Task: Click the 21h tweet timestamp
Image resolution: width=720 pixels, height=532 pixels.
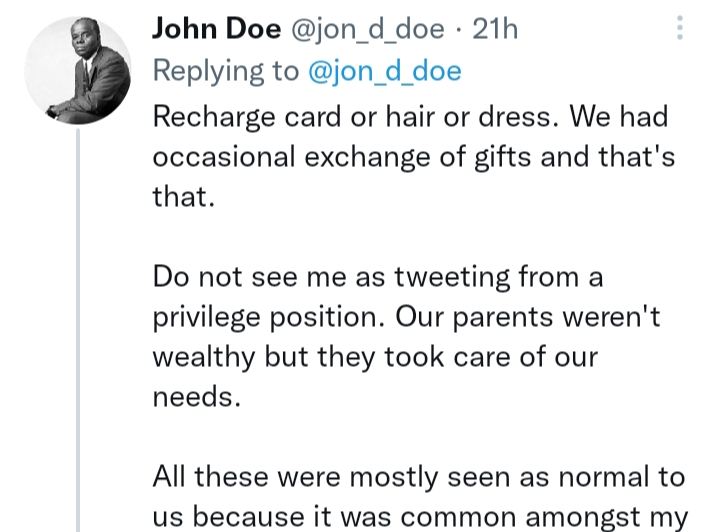Action: click(495, 30)
